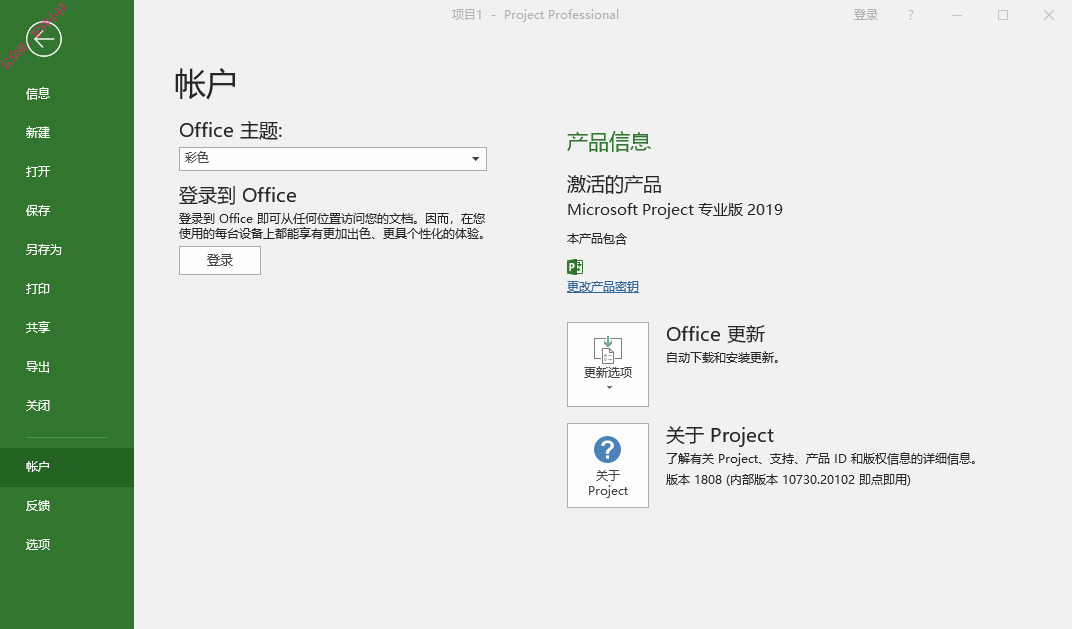Open the help question mark in title bar

click(910, 15)
